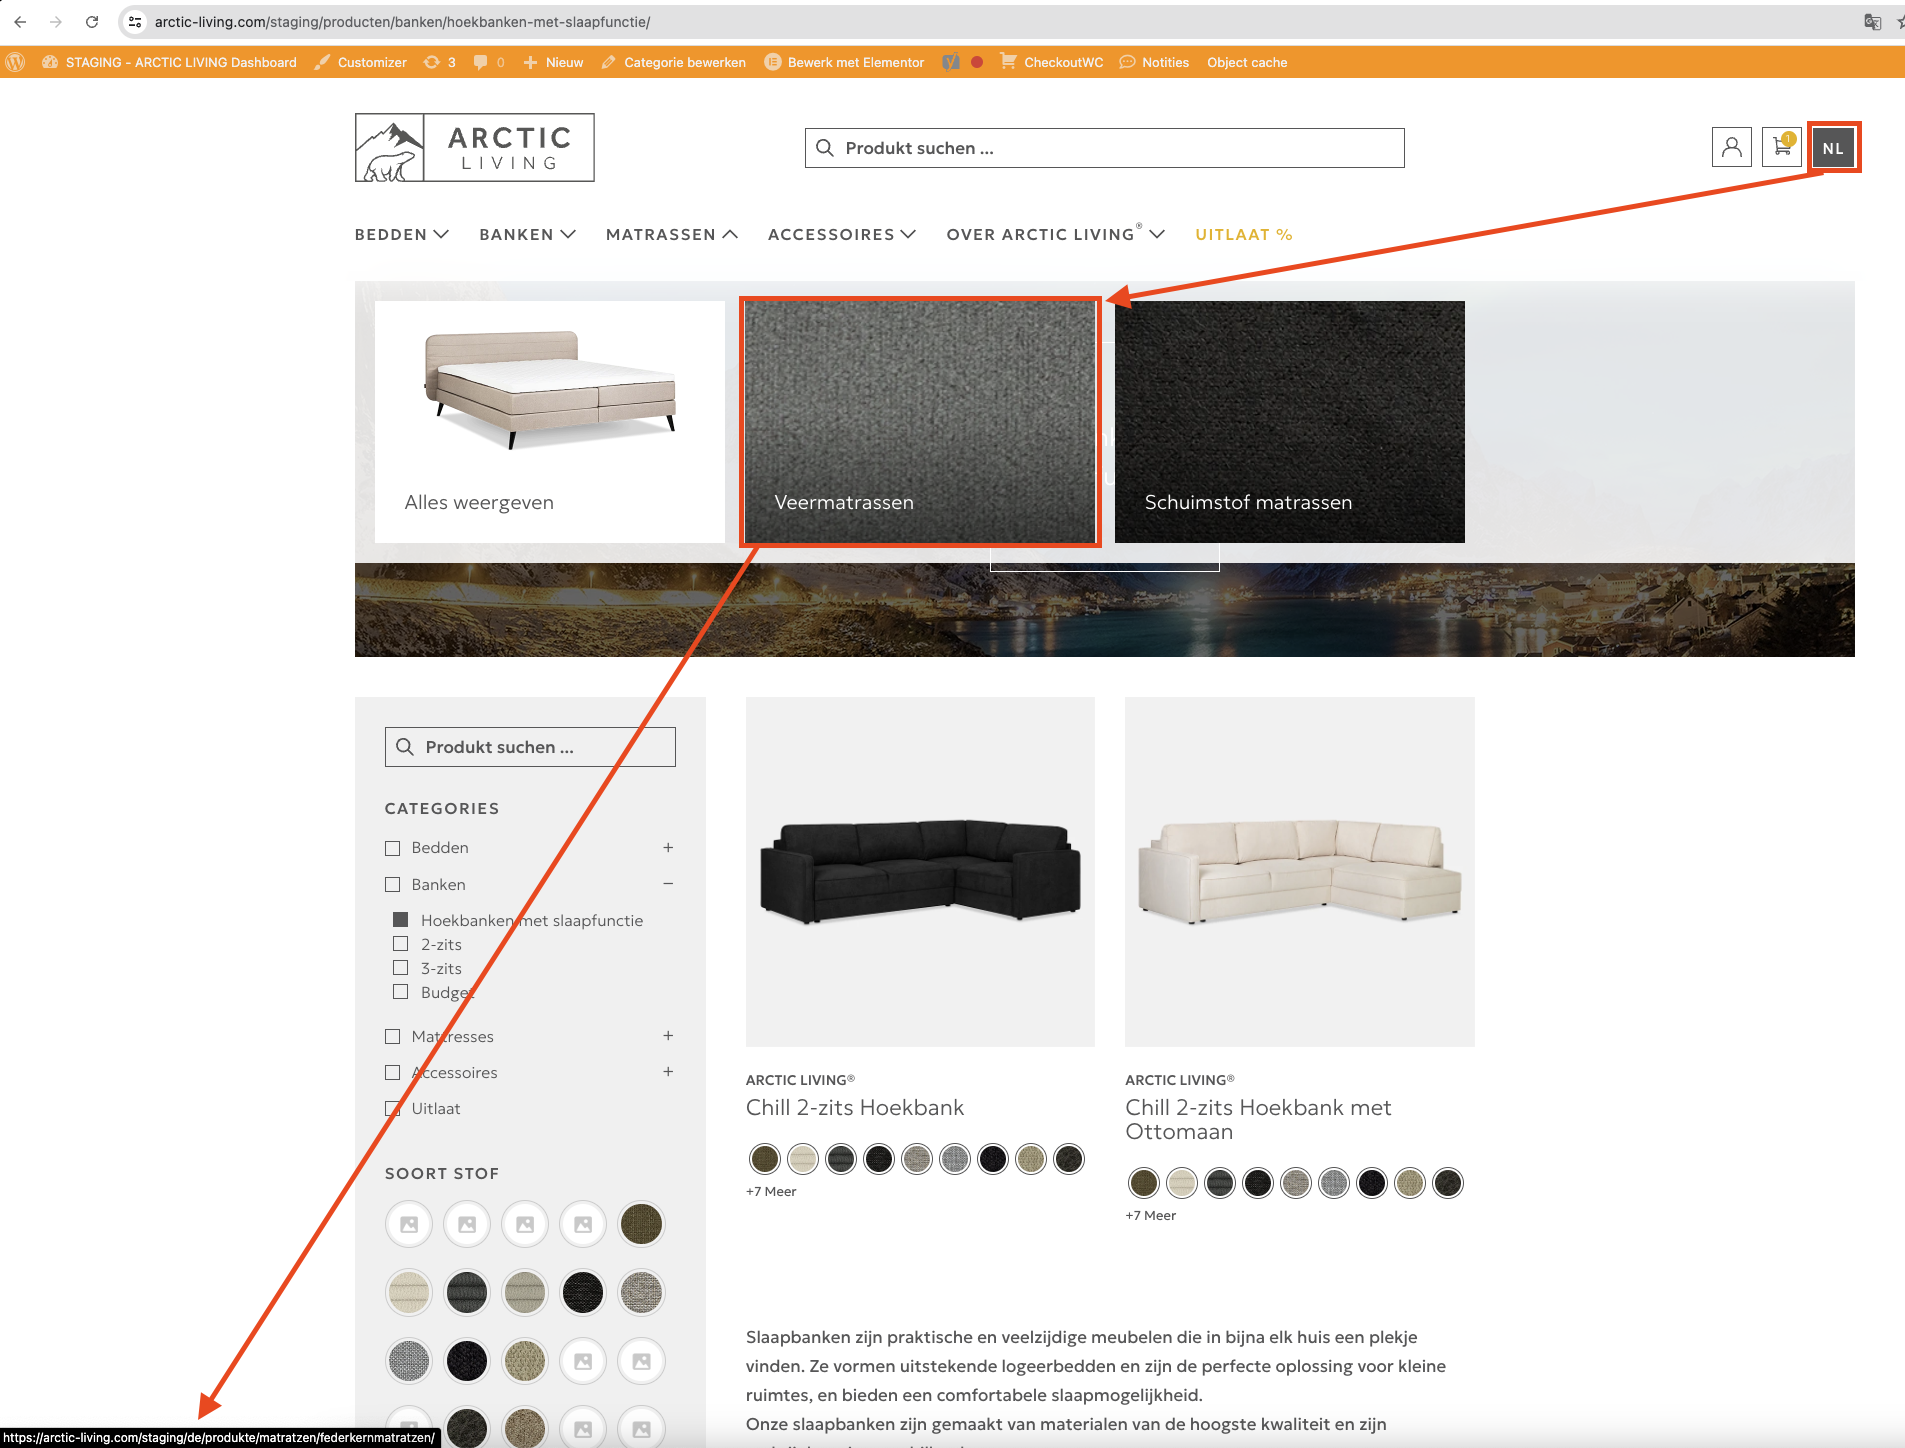Open the black Chill 2-zits Hoekbank image

tap(920, 872)
